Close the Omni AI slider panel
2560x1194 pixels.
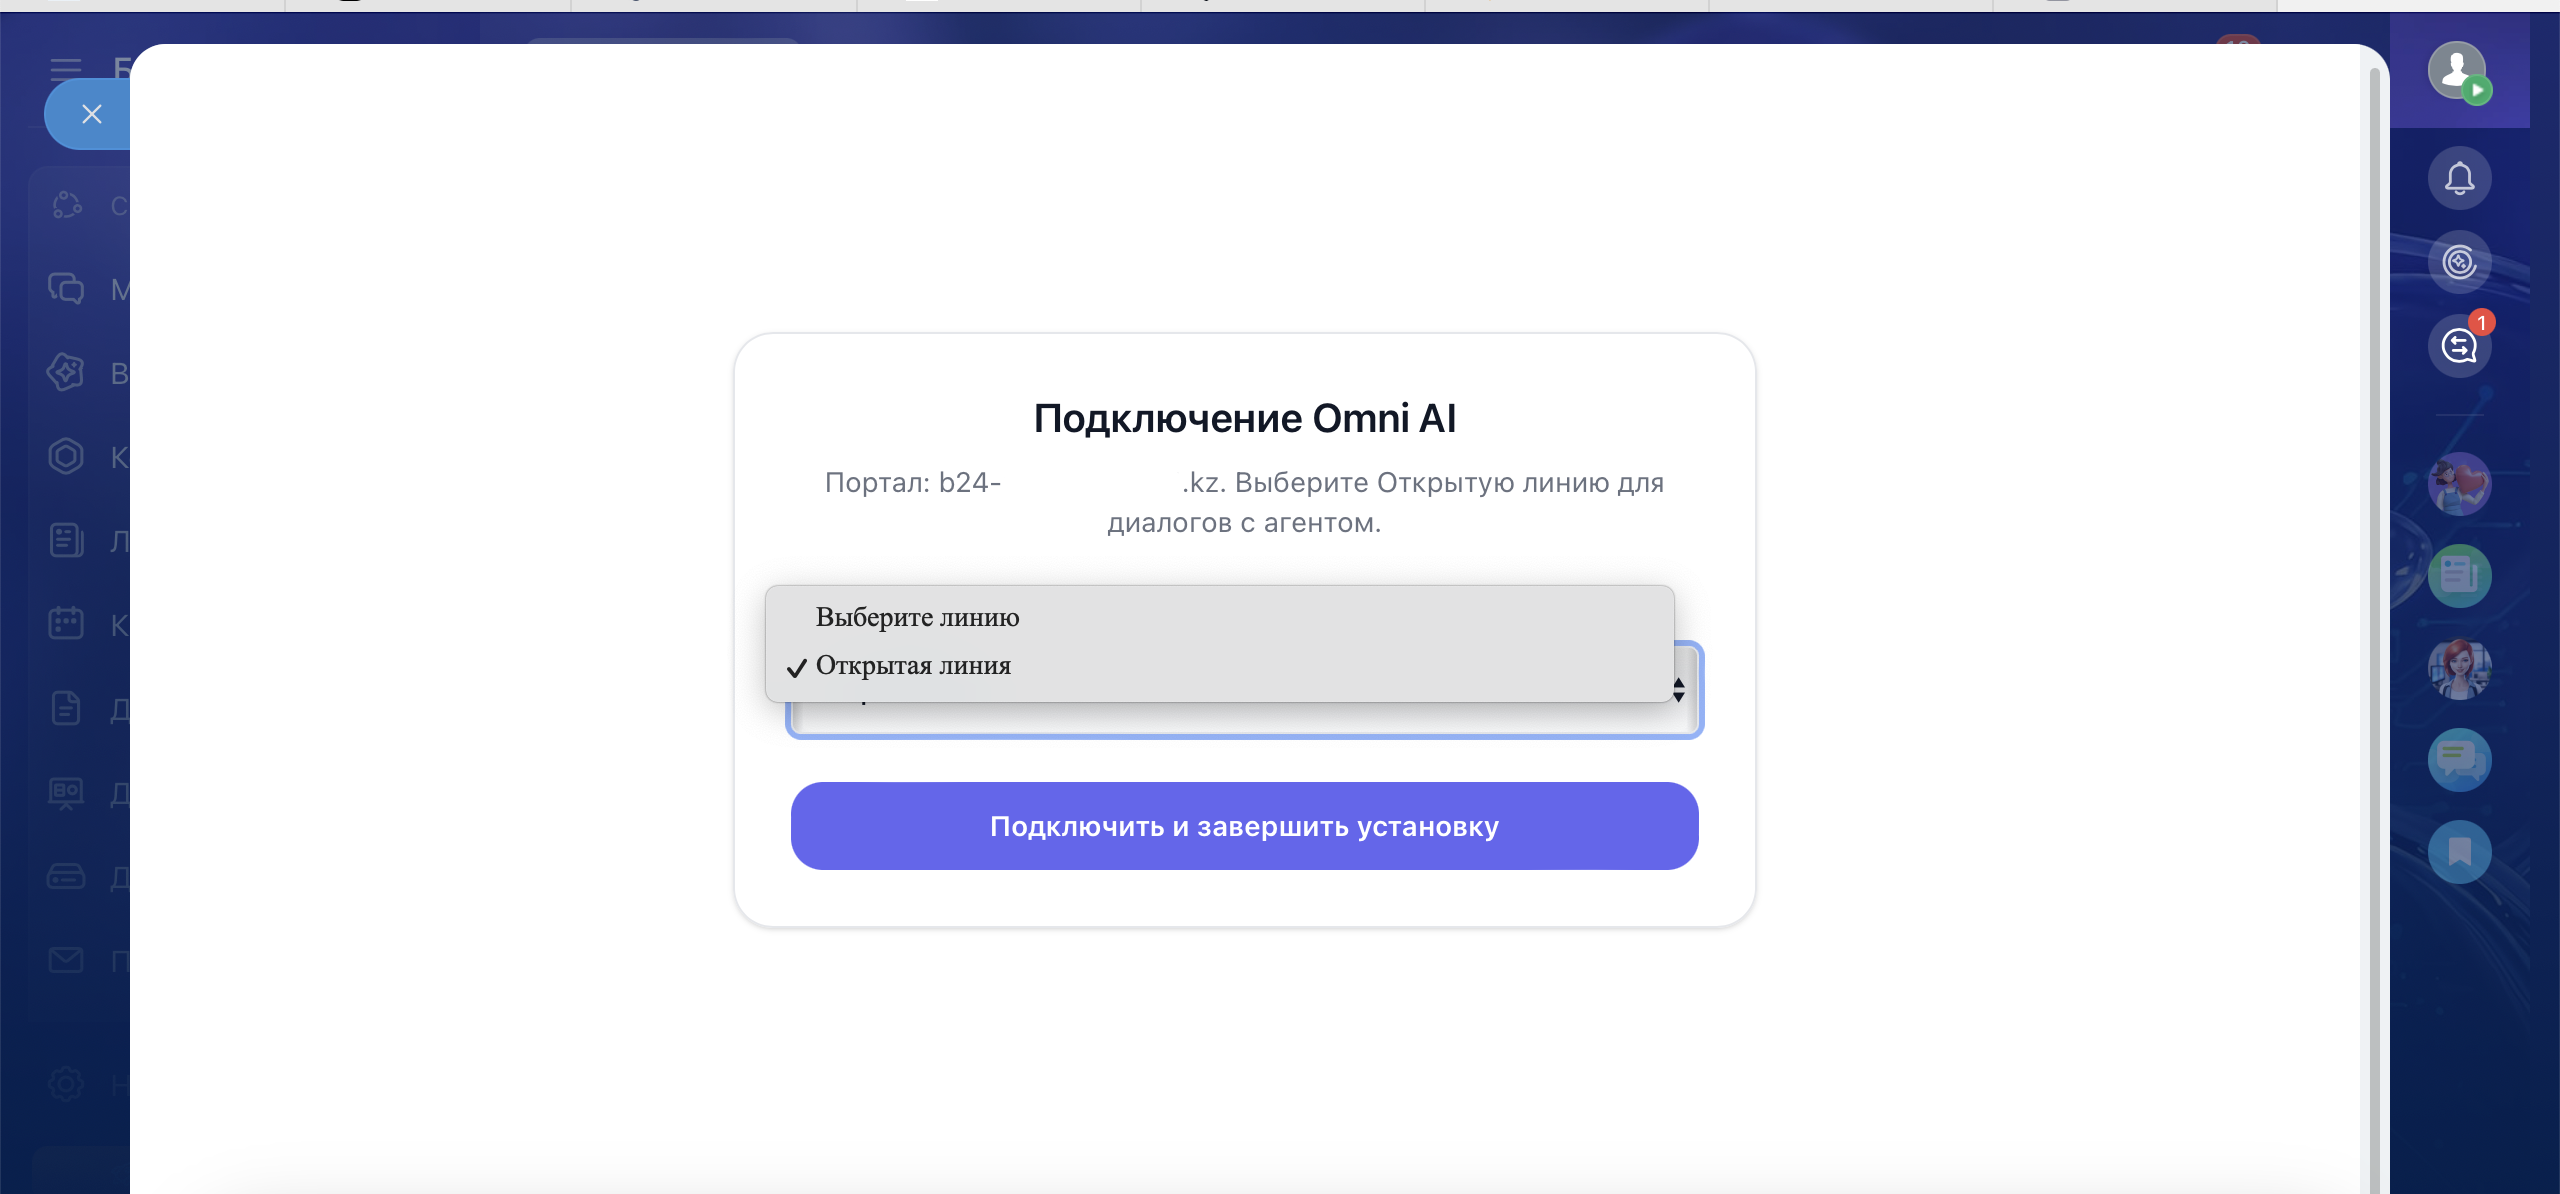point(91,114)
